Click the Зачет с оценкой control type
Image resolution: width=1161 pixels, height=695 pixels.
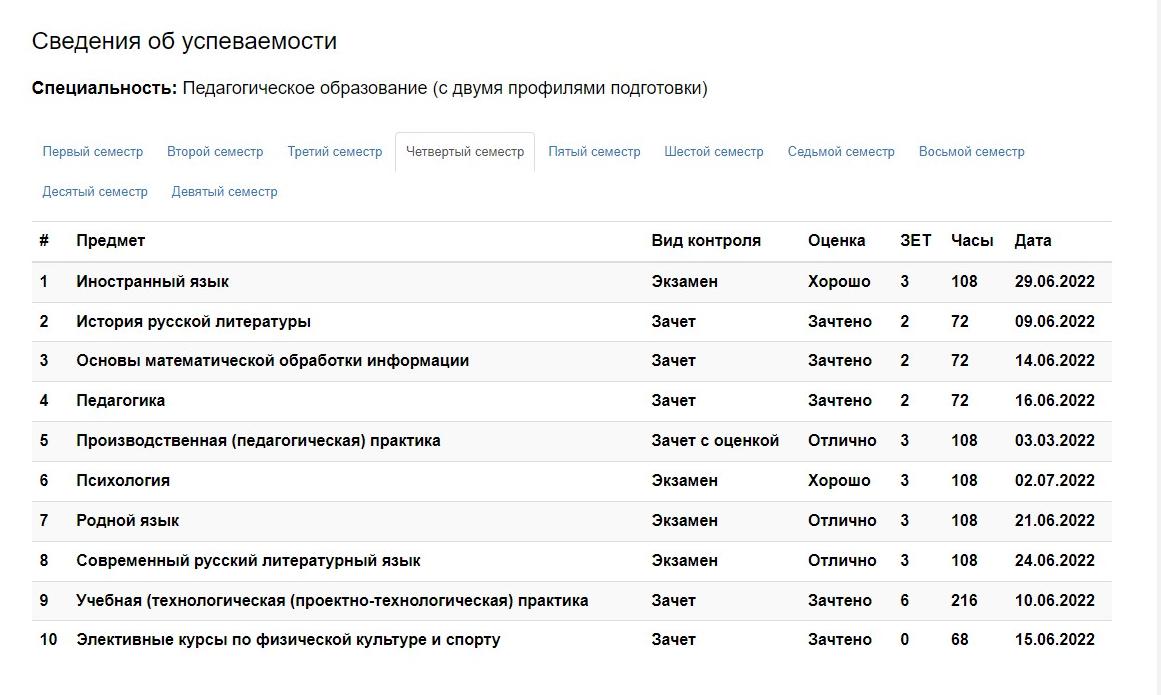pyautogui.click(x=715, y=440)
